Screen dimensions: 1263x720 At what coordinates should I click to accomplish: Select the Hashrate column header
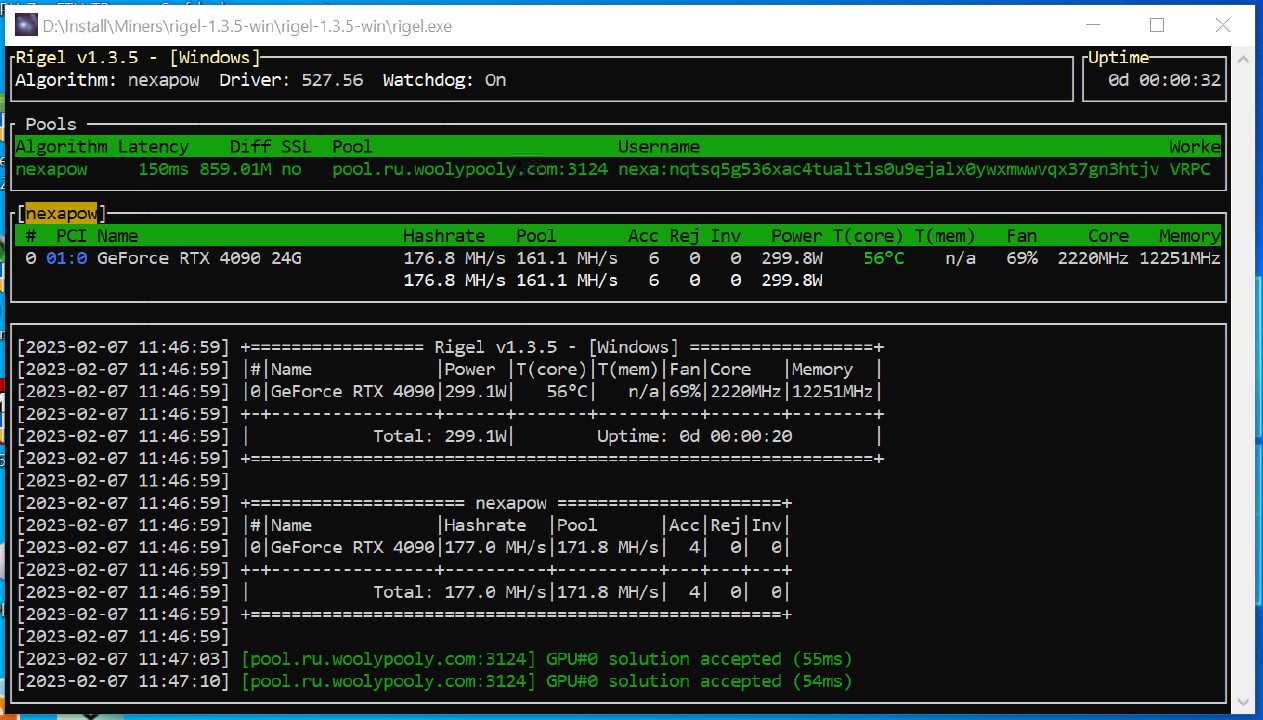[444, 235]
